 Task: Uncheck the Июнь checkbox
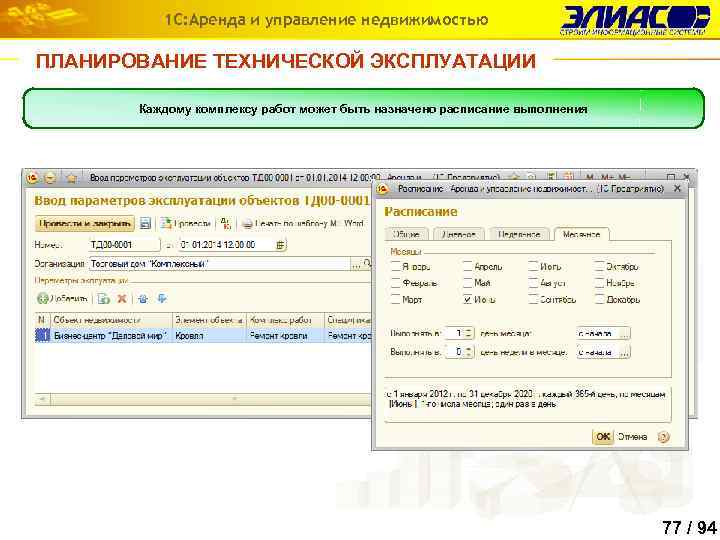467,299
